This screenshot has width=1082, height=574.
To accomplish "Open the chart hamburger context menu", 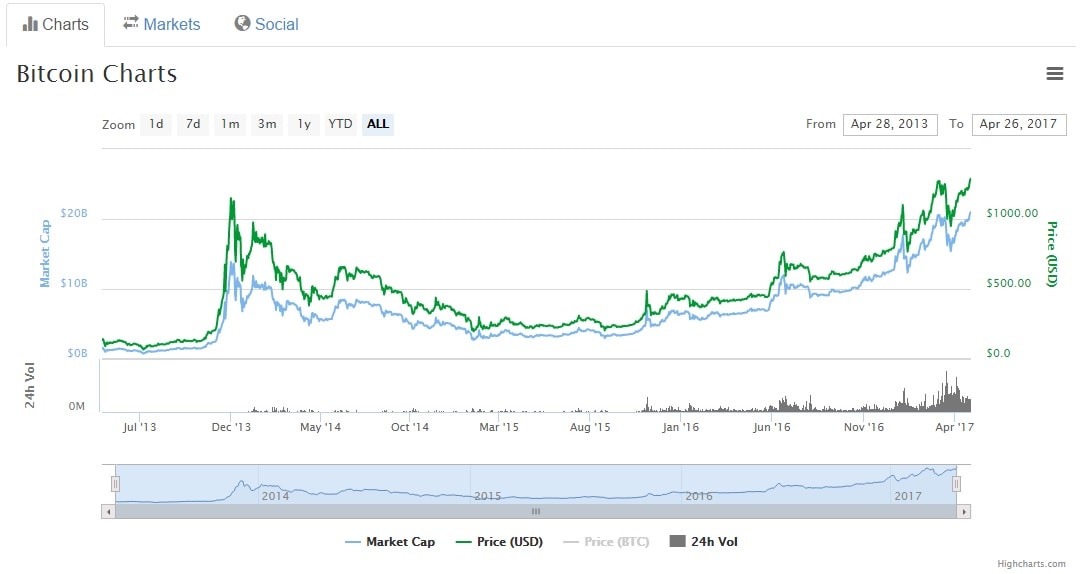I will [1054, 74].
